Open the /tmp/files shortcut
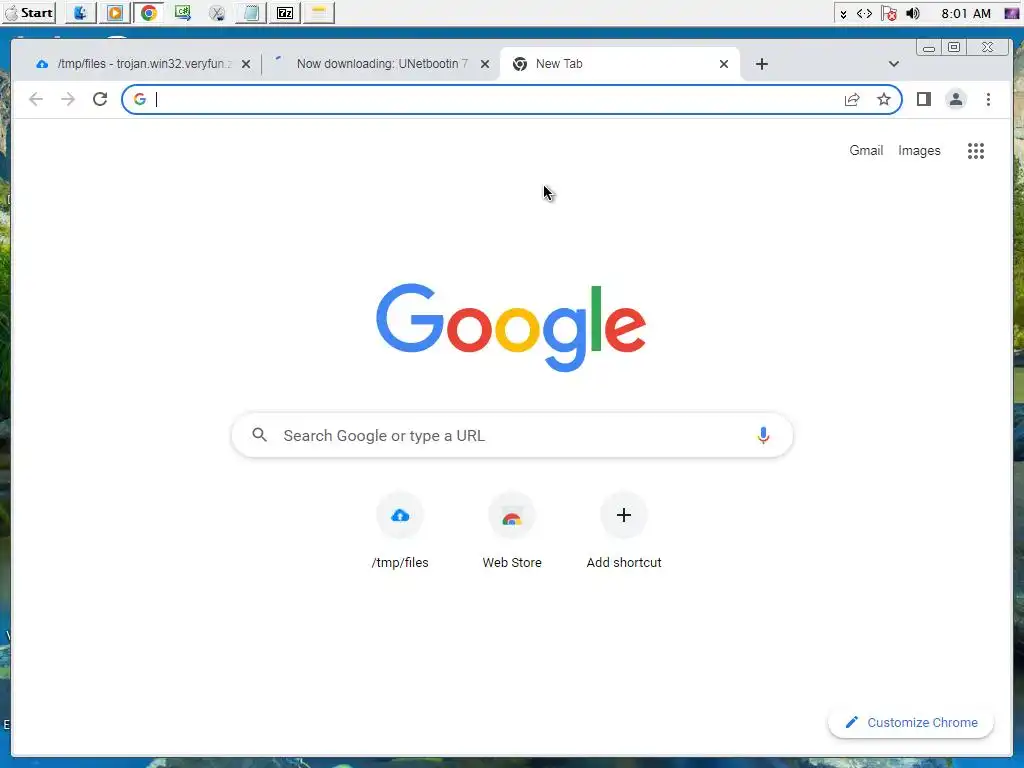 (400, 532)
